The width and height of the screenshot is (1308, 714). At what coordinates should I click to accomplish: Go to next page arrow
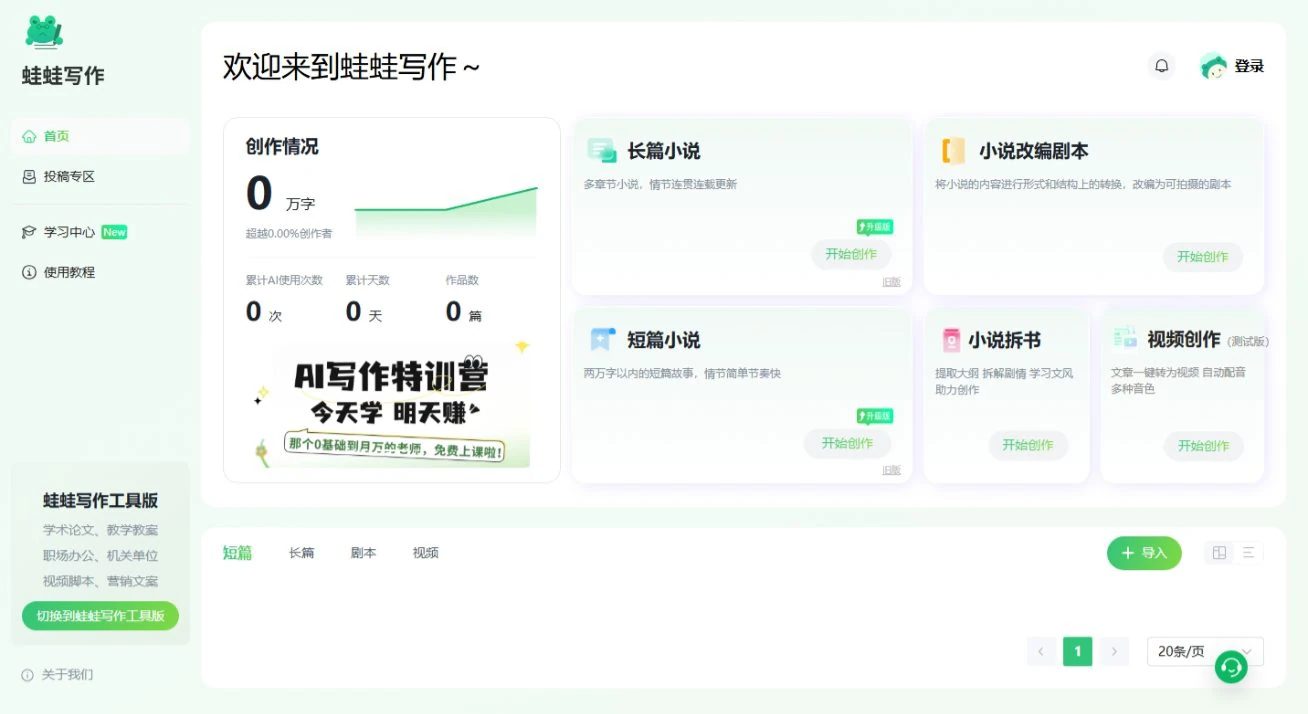pyautogui.click(x=1114, y=652)
